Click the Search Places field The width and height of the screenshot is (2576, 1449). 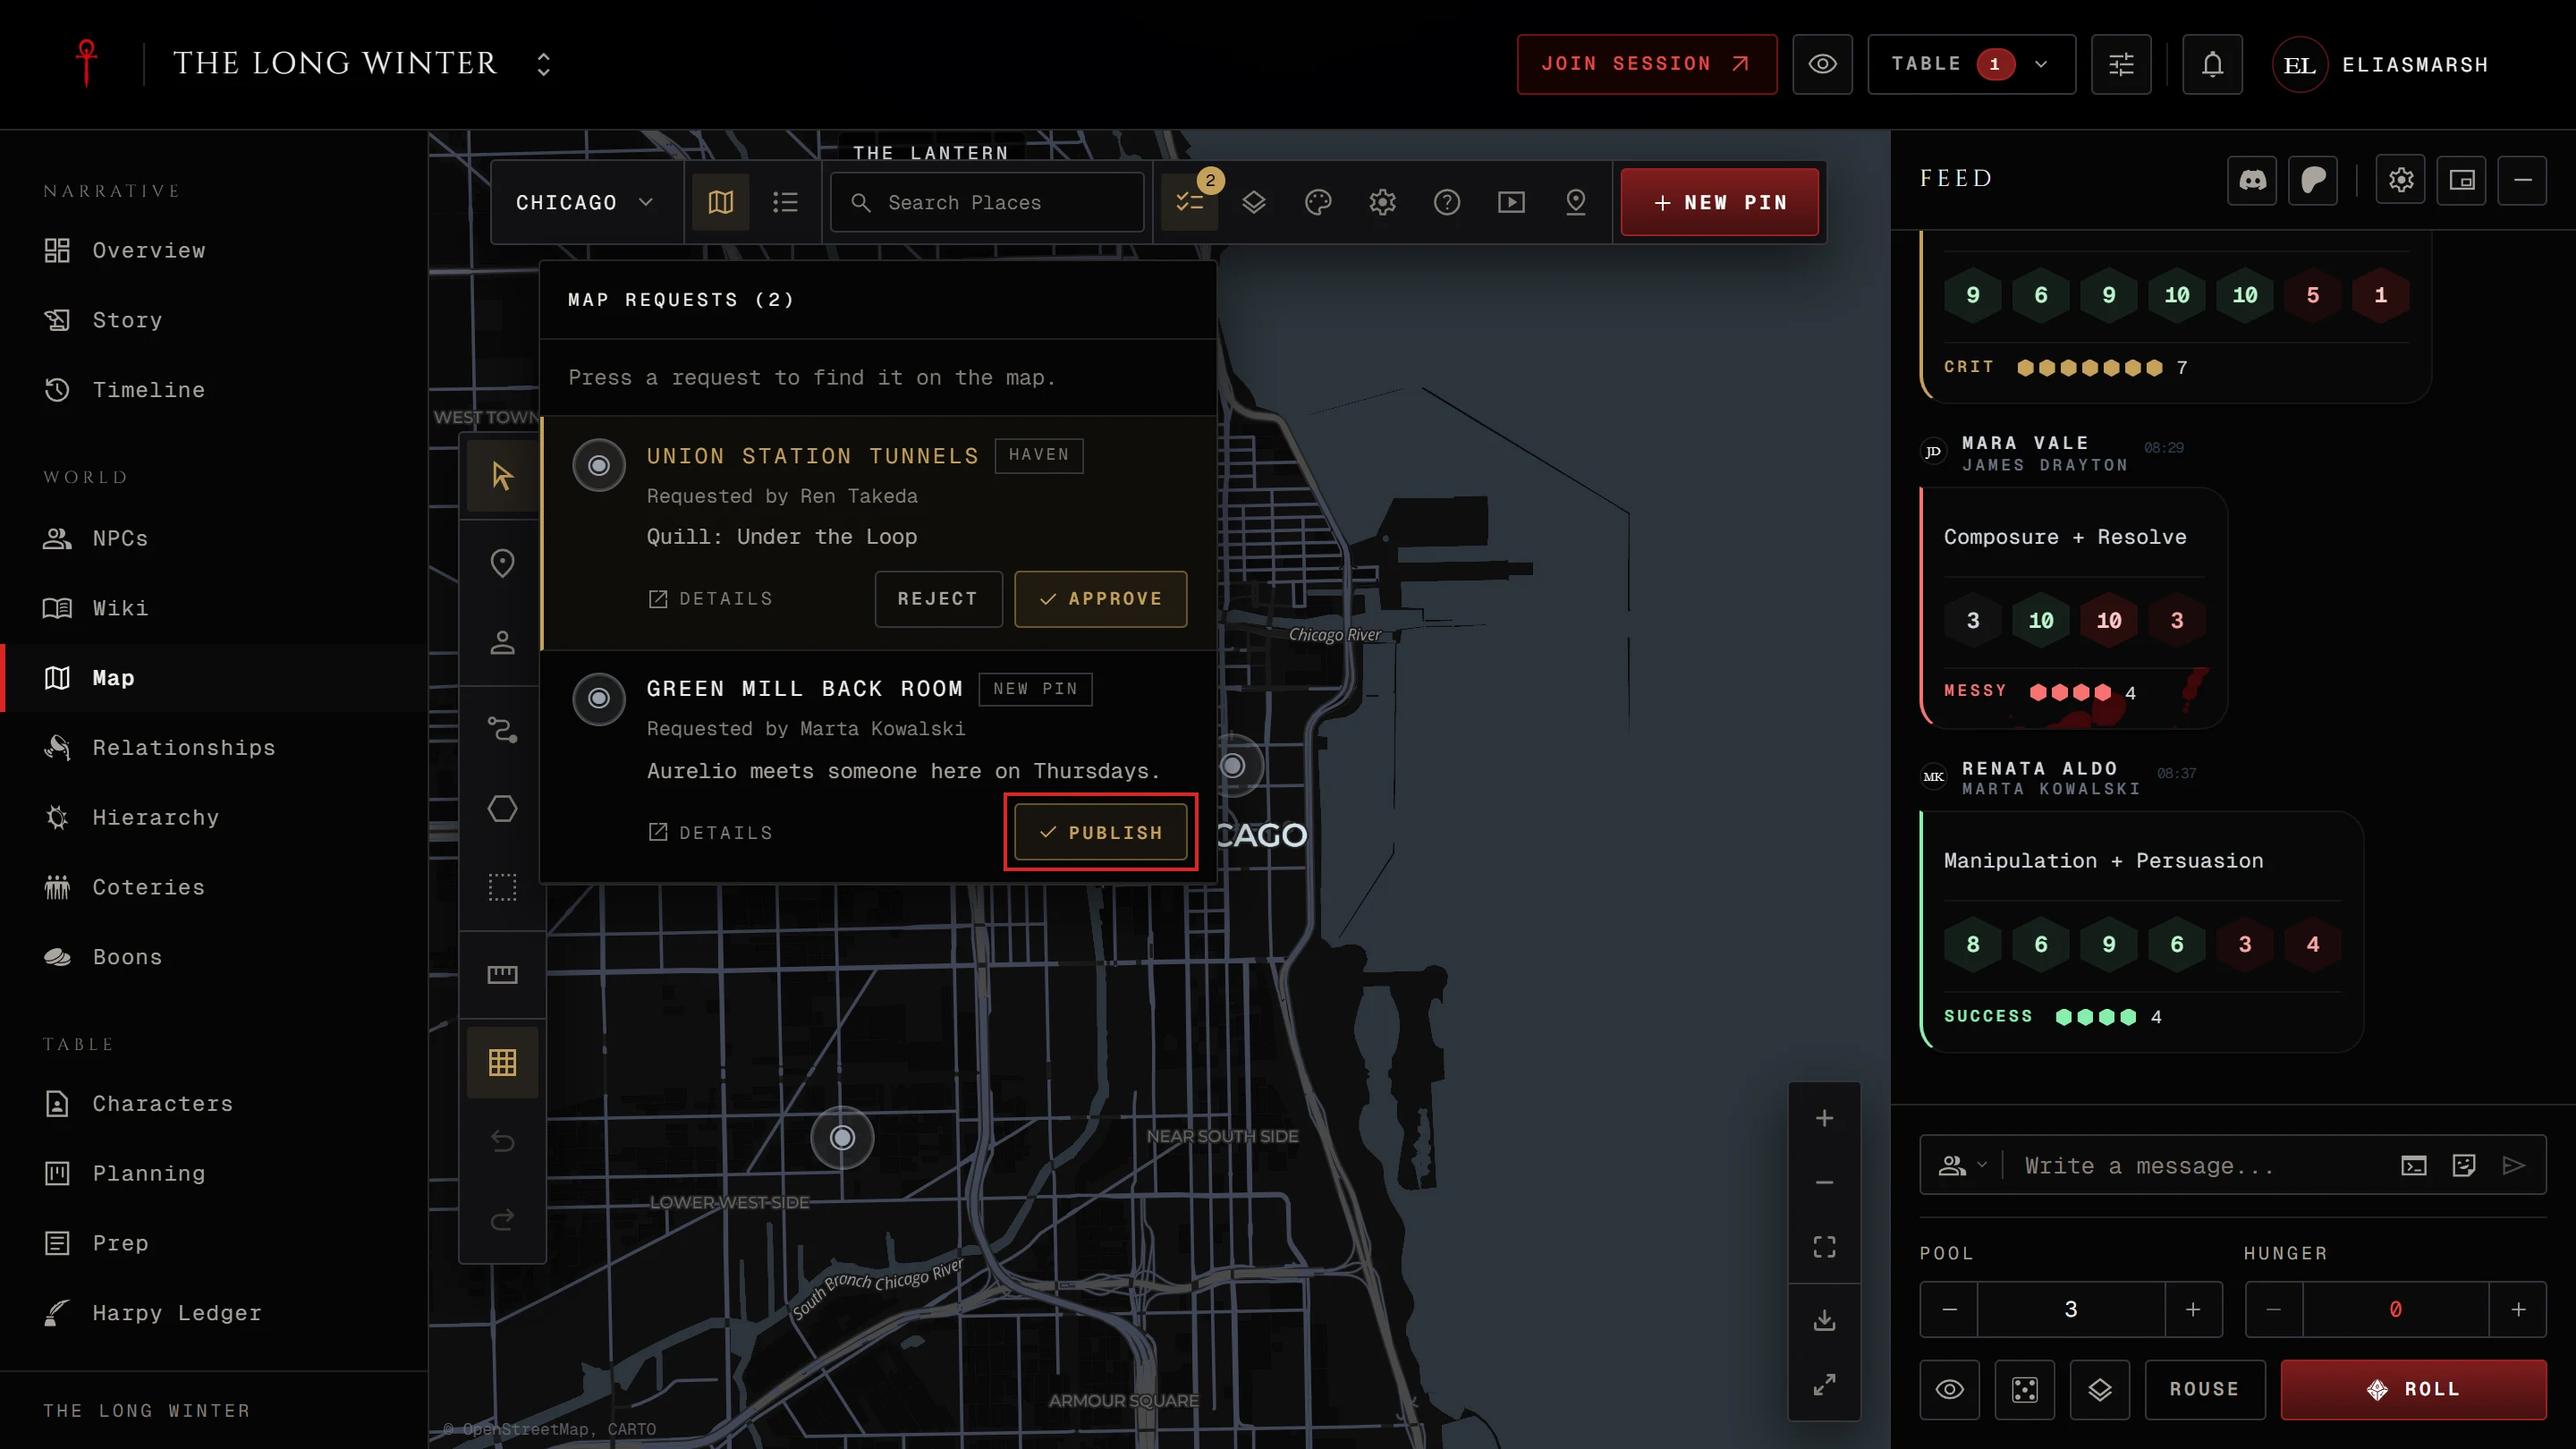[987, 203]
